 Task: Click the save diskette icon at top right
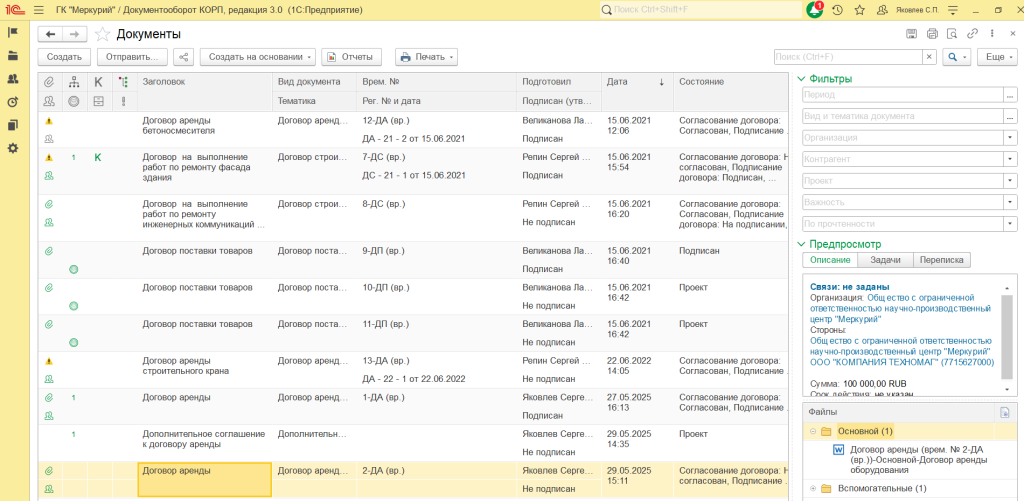pyautogui.click(x=912, y=34)
